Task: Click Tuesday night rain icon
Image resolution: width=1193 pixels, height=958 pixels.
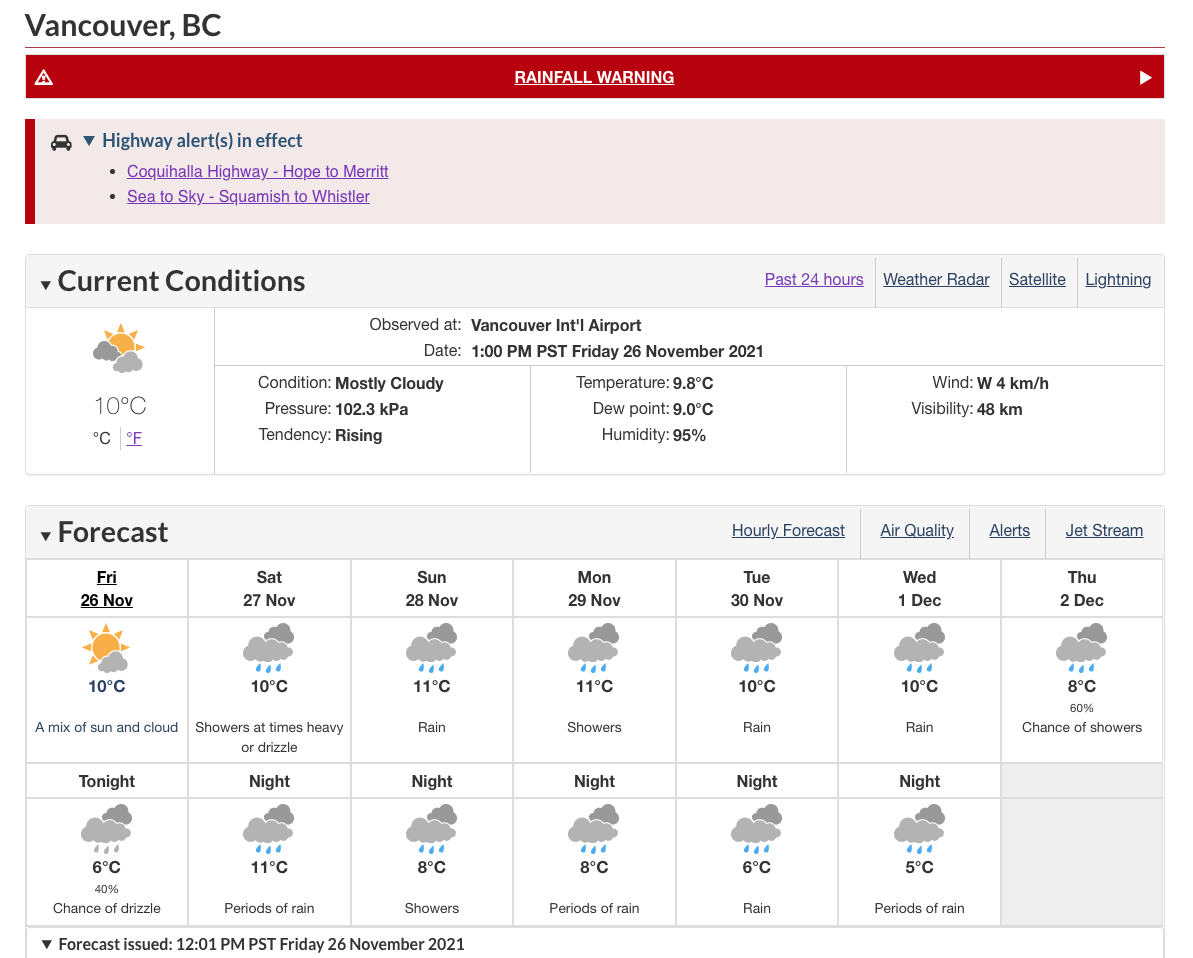Action: click(756, 829)
